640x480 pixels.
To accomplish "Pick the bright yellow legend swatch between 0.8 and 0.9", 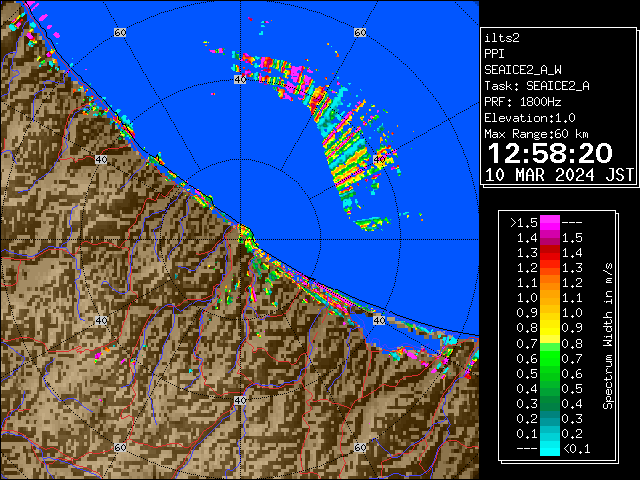I will [x=550, y=328].
